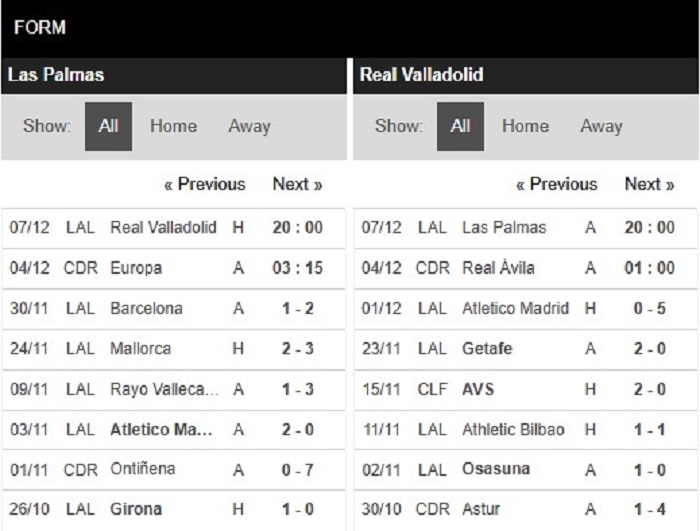The image size is (700, 531).
Task: Load Next Real Valladolid matches
Action: coord(649,184)
